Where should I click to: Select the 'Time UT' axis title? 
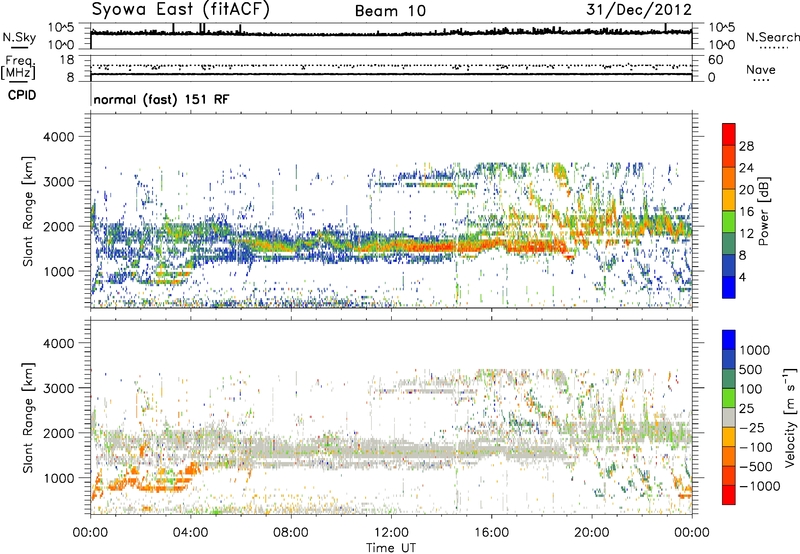[391, 548]
